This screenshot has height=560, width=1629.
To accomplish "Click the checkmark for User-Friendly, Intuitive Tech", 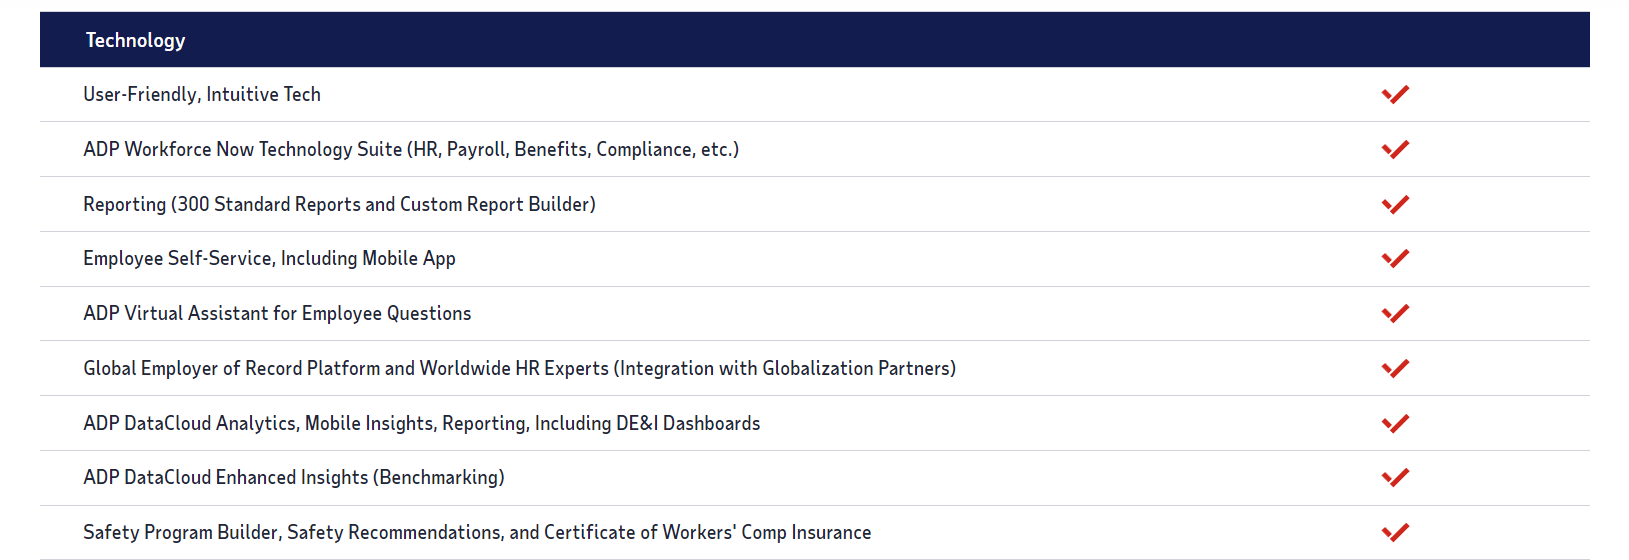I will pyautogui.click(x=1395, y=94).
